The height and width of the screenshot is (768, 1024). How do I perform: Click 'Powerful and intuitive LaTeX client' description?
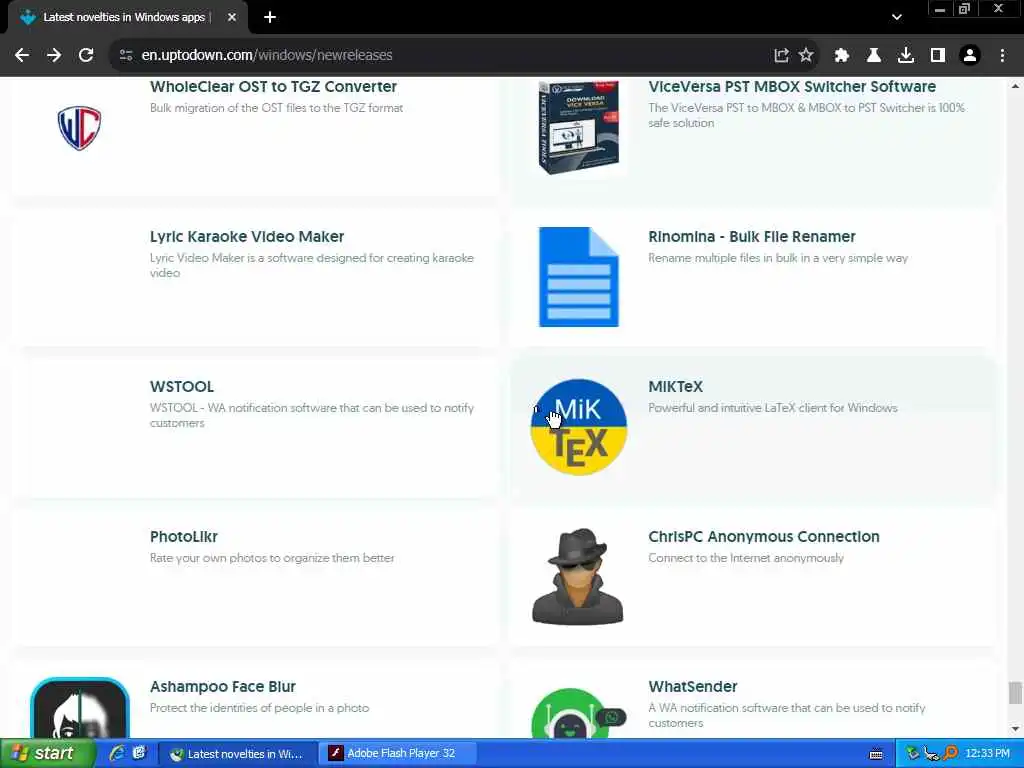pyautogui.click(x=773, y=408)
